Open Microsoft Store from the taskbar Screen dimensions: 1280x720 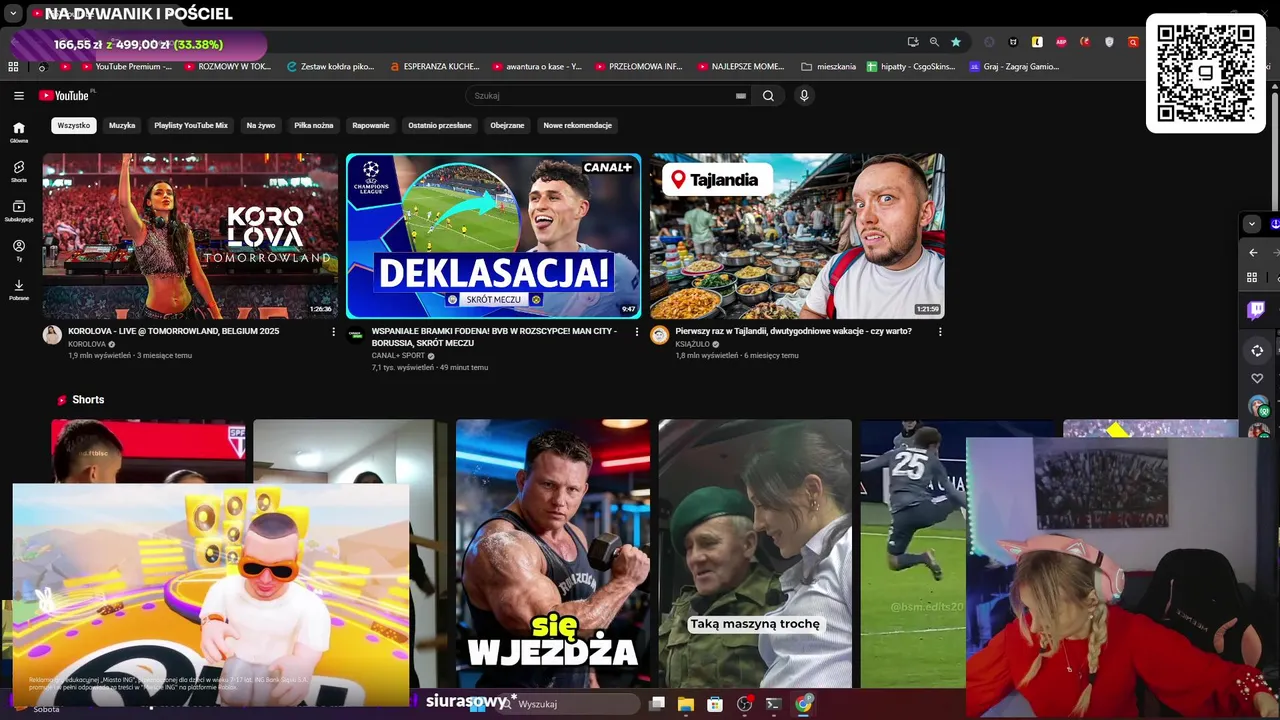715,704
